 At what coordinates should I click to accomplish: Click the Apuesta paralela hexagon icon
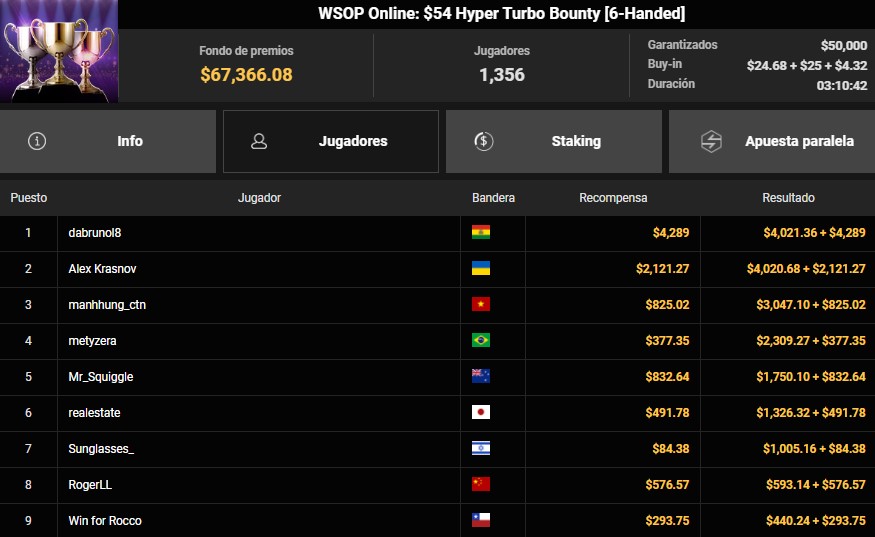(x=711, y=141)
